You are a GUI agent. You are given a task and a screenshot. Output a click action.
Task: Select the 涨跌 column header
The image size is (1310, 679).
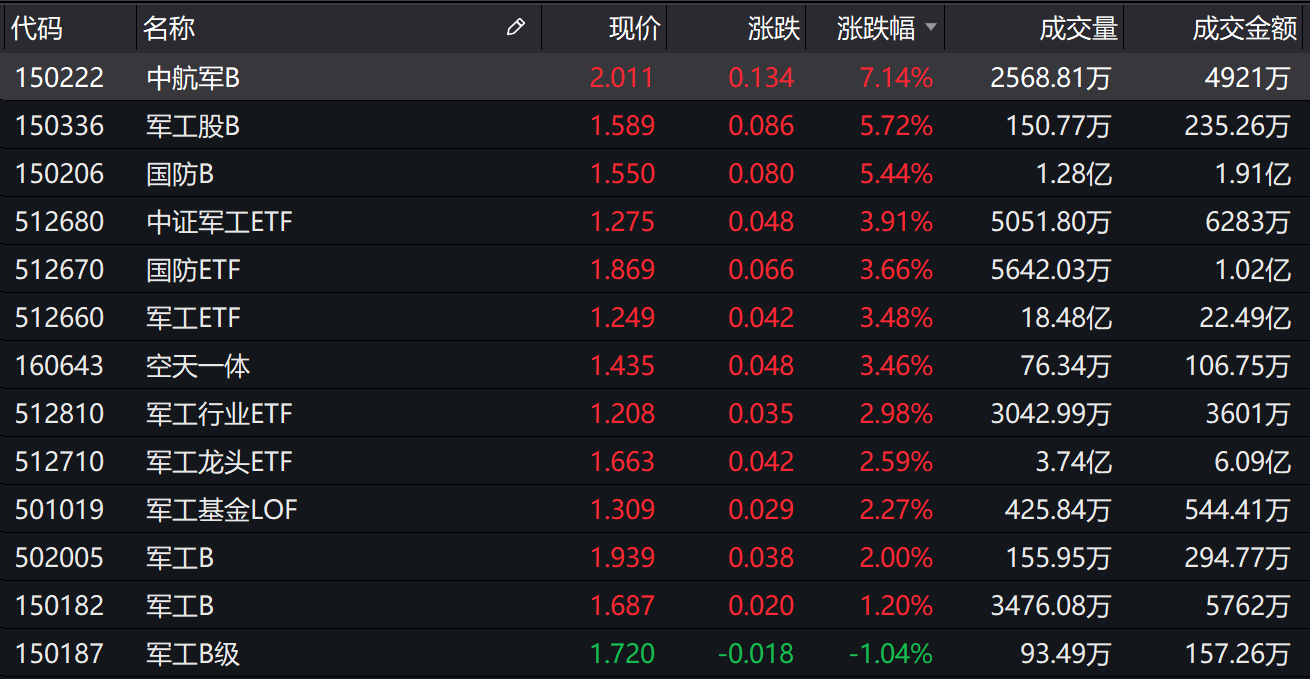click(774, 29)
